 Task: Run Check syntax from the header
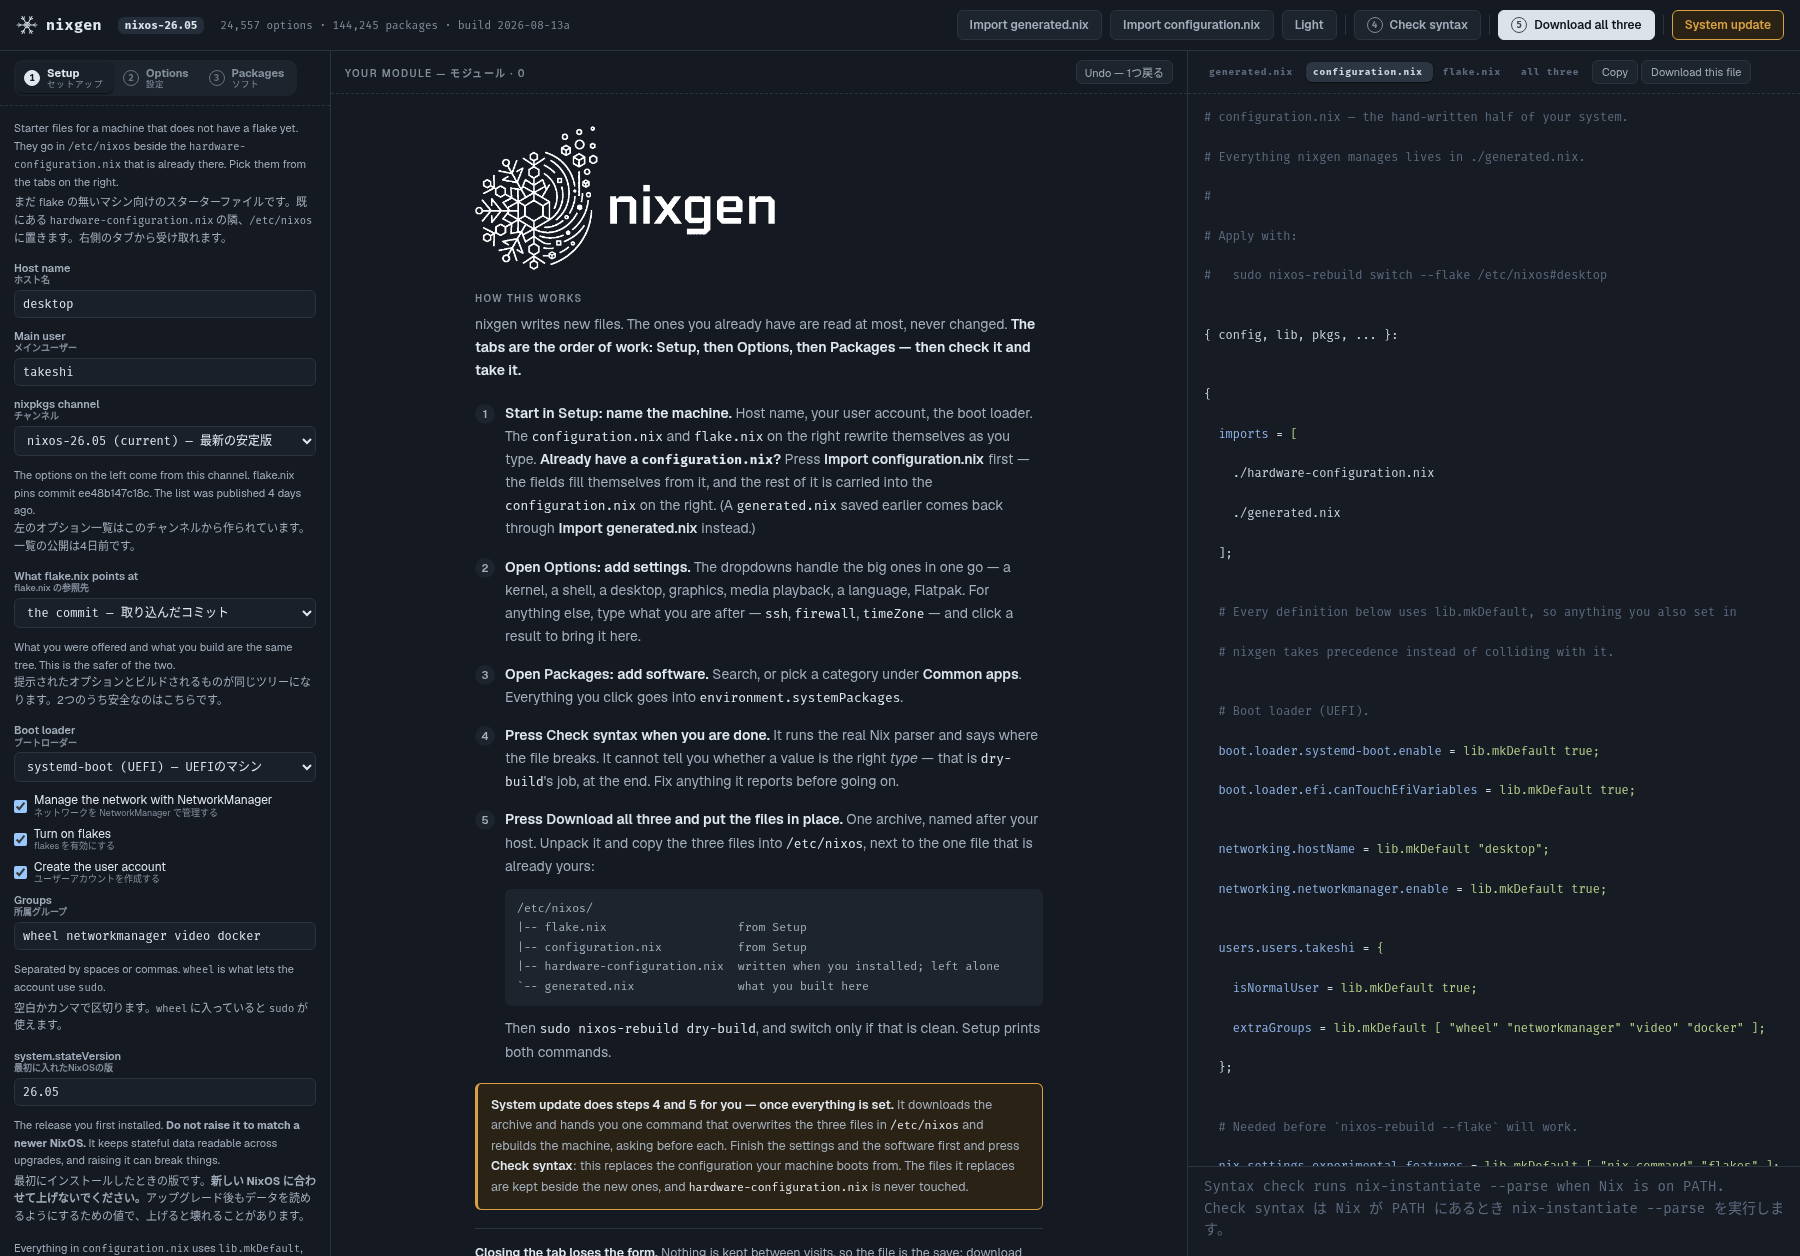pos(1417,25)
